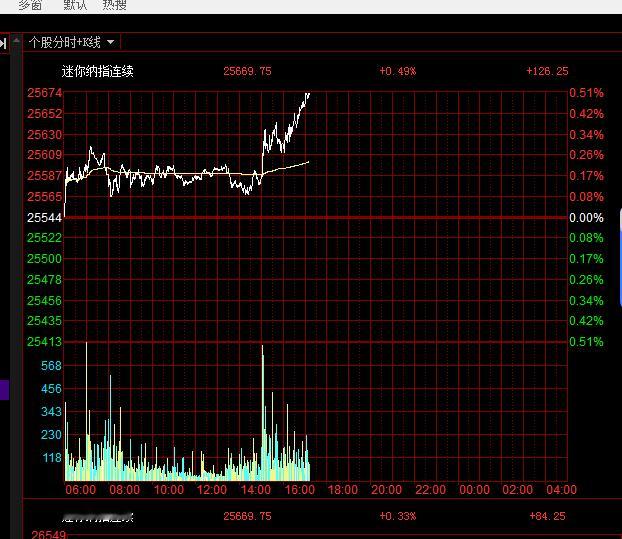Click the 25587 price axis label
The width and height of the screenshot is (622, 539).
point(45,176)
